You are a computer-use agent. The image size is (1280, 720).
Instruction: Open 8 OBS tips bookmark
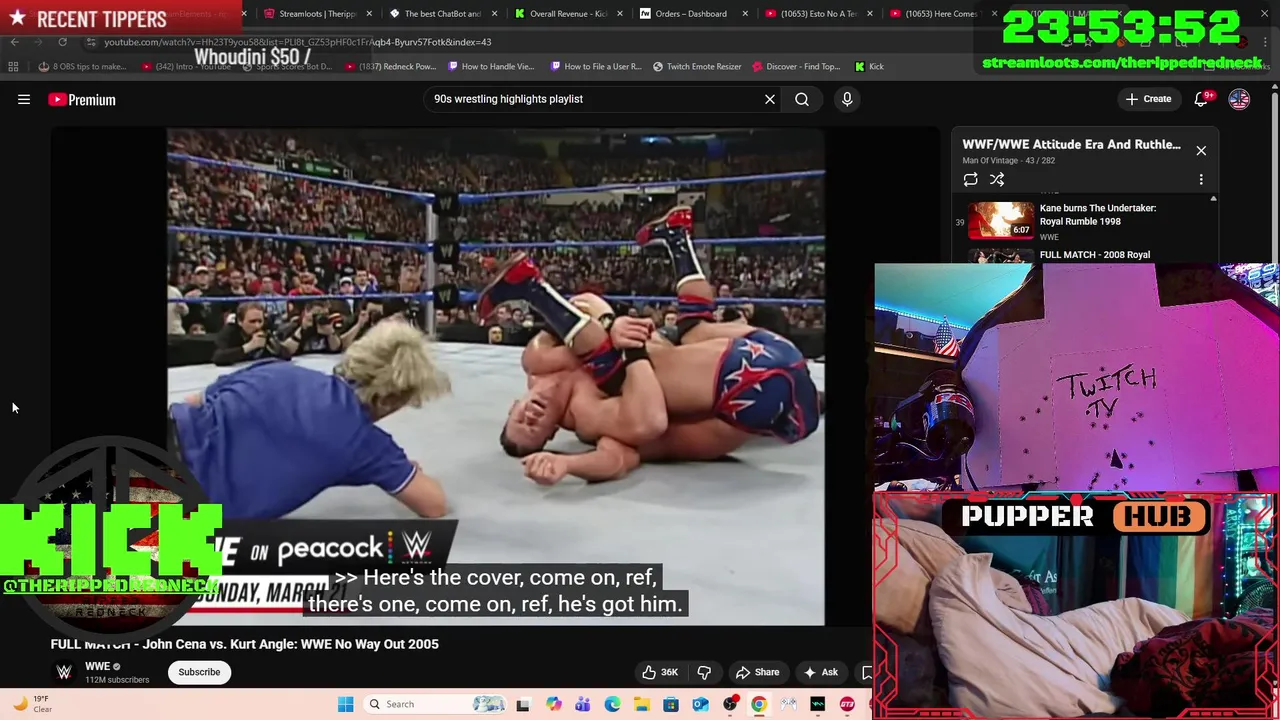[x=82, y=67]
